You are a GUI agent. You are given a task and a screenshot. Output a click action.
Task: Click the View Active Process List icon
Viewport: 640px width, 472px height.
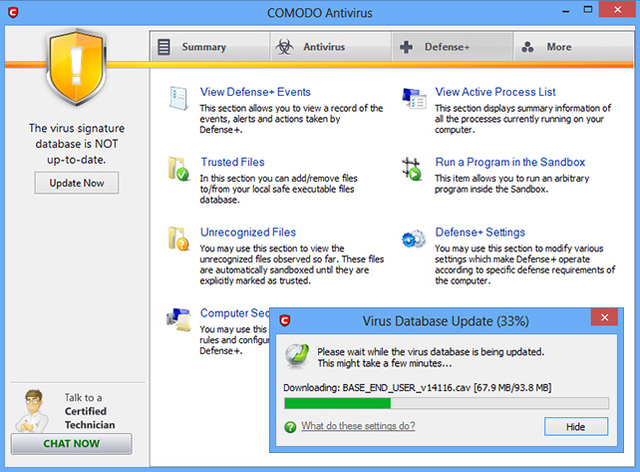[x=414, y=98]
